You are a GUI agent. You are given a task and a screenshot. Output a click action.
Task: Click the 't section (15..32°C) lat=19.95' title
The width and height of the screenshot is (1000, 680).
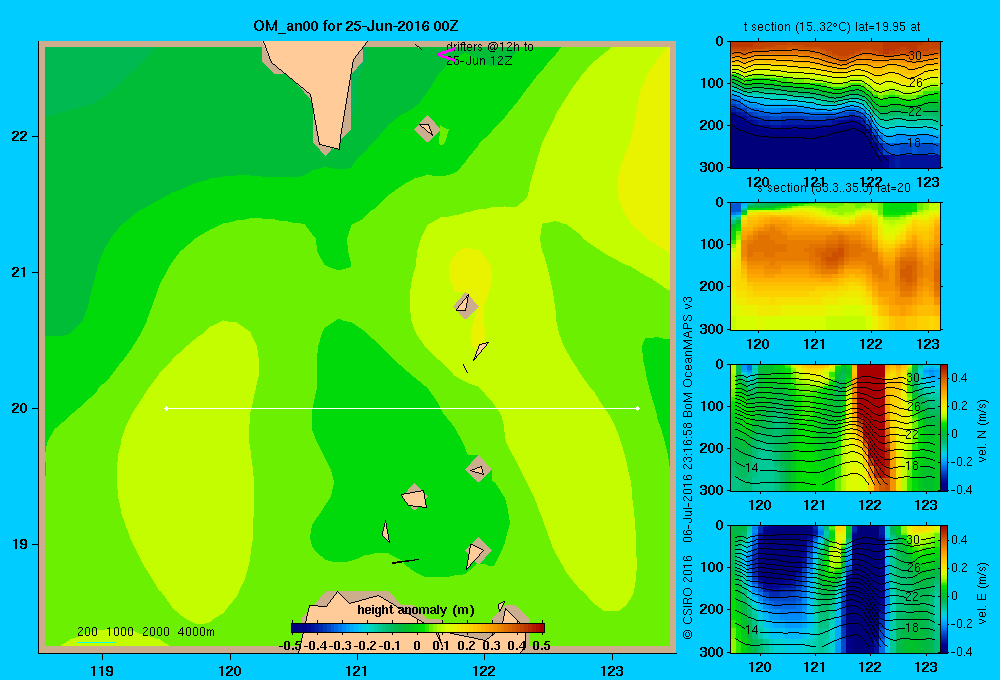click(x=832, y=27)
